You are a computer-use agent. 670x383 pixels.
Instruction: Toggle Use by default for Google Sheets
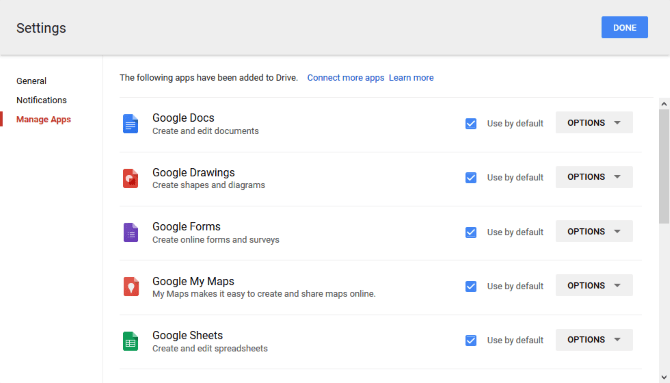[x=470, y=340]
